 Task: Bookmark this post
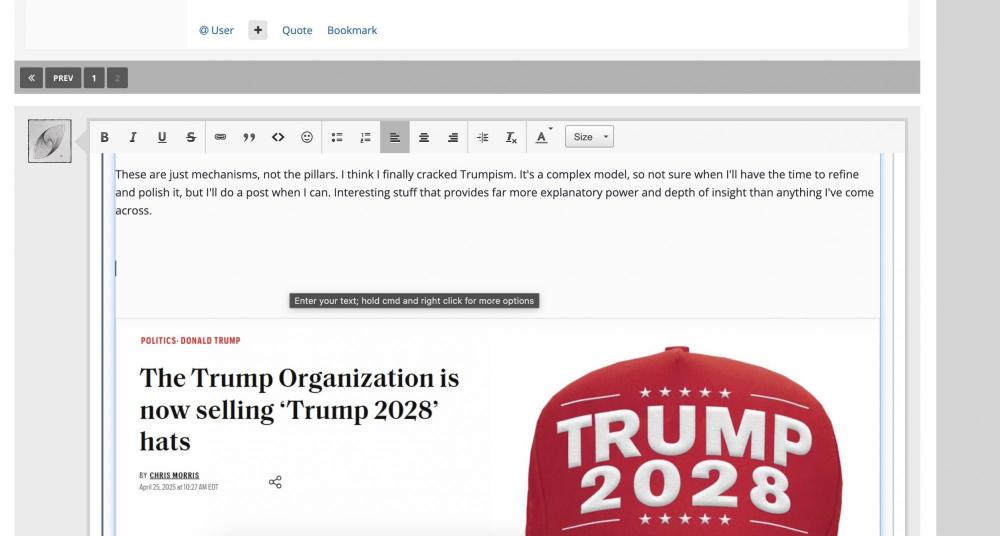pyautogui.click(x=352, y=30)
